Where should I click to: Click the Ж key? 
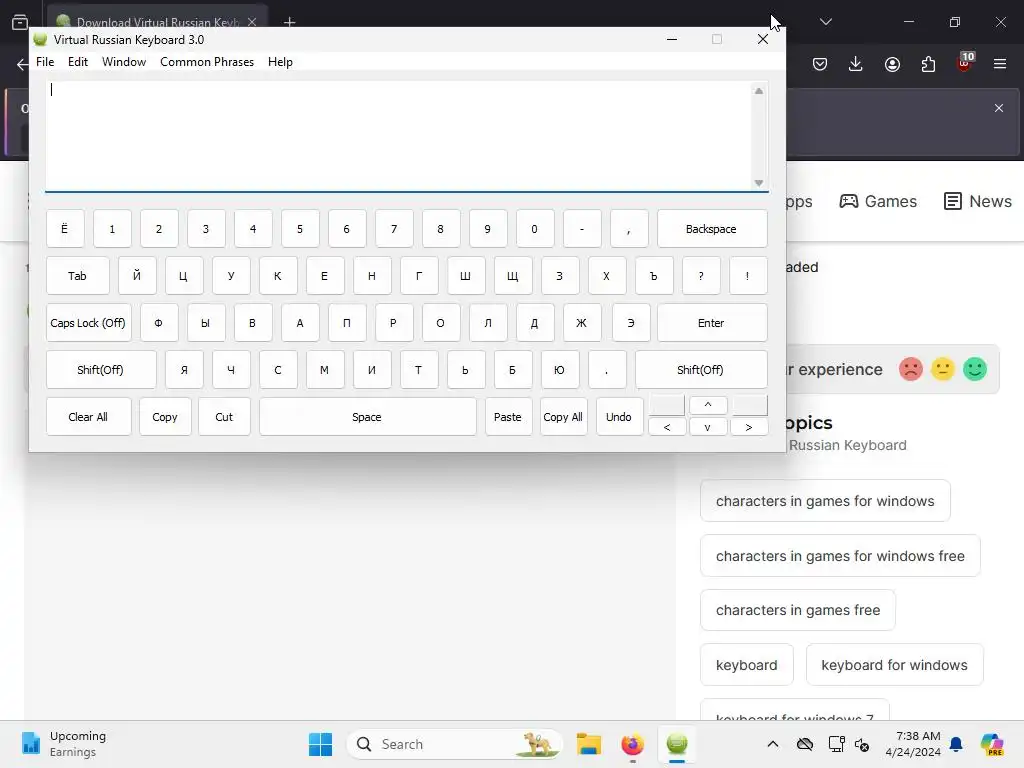pyautogui.click(x=581, y=323)
